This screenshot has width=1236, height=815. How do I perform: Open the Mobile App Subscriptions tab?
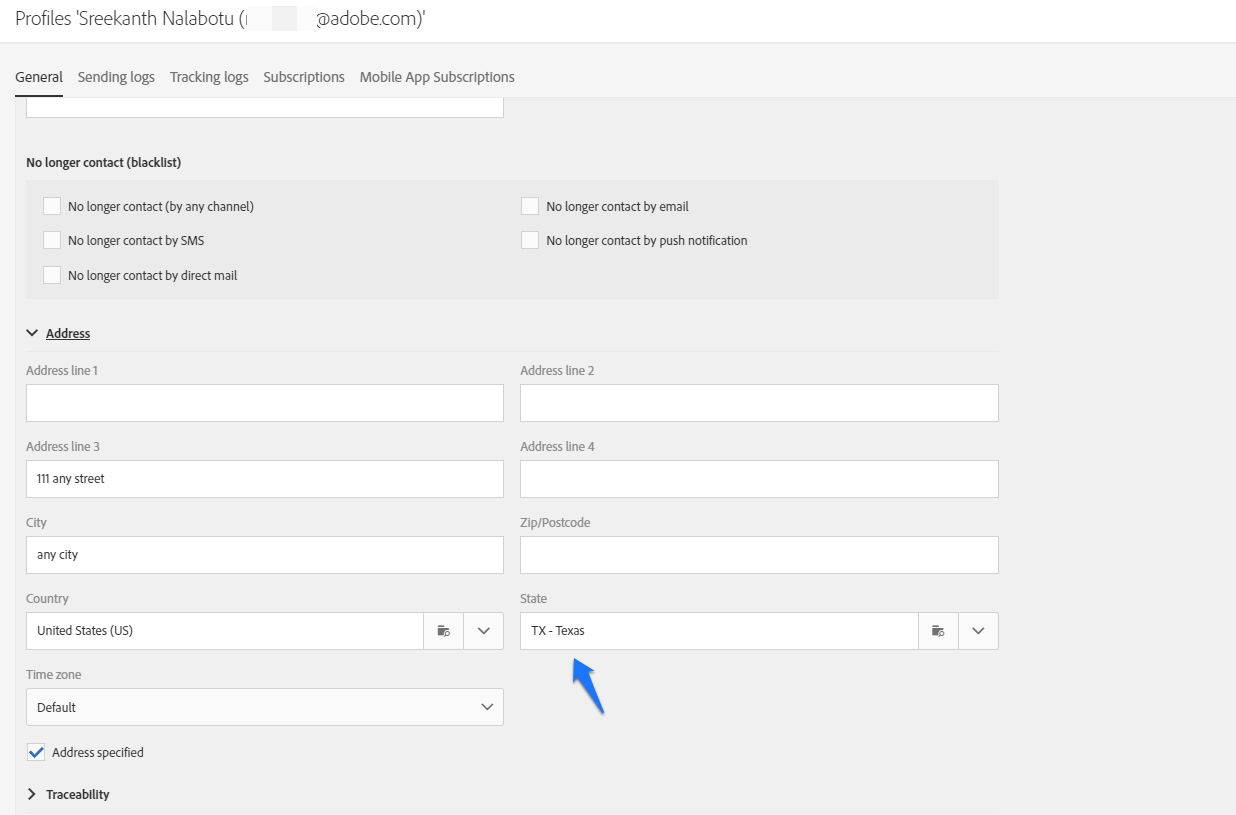[x=437, y=77]
